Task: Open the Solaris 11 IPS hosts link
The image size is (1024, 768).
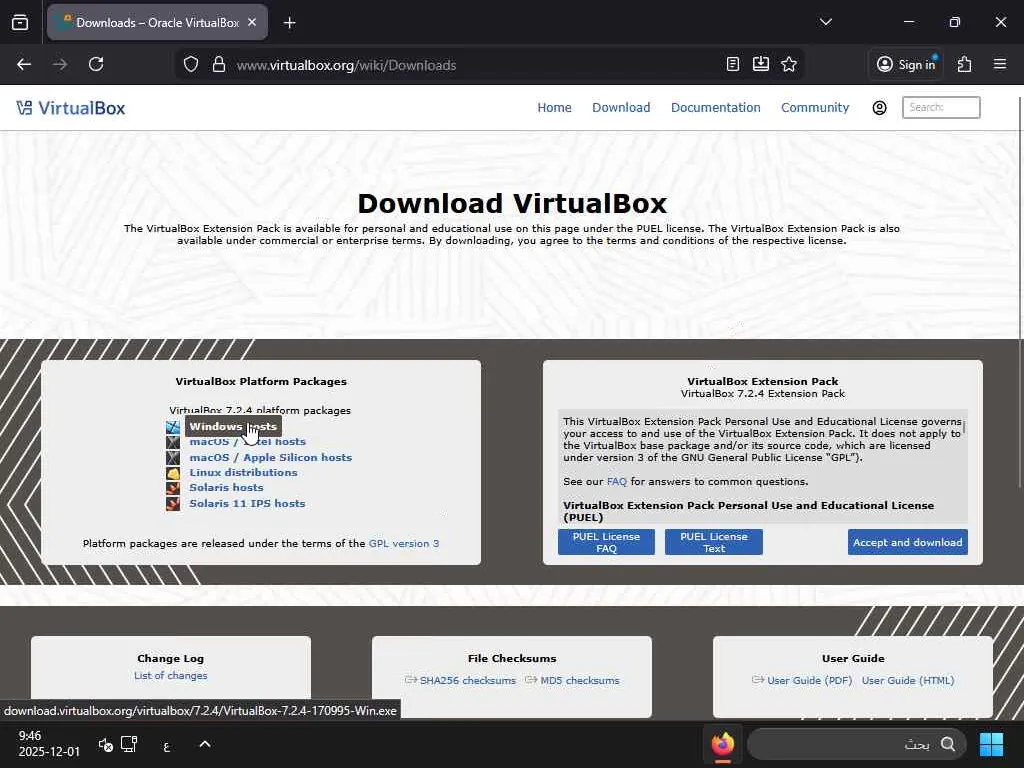Action: pos(247,504)
